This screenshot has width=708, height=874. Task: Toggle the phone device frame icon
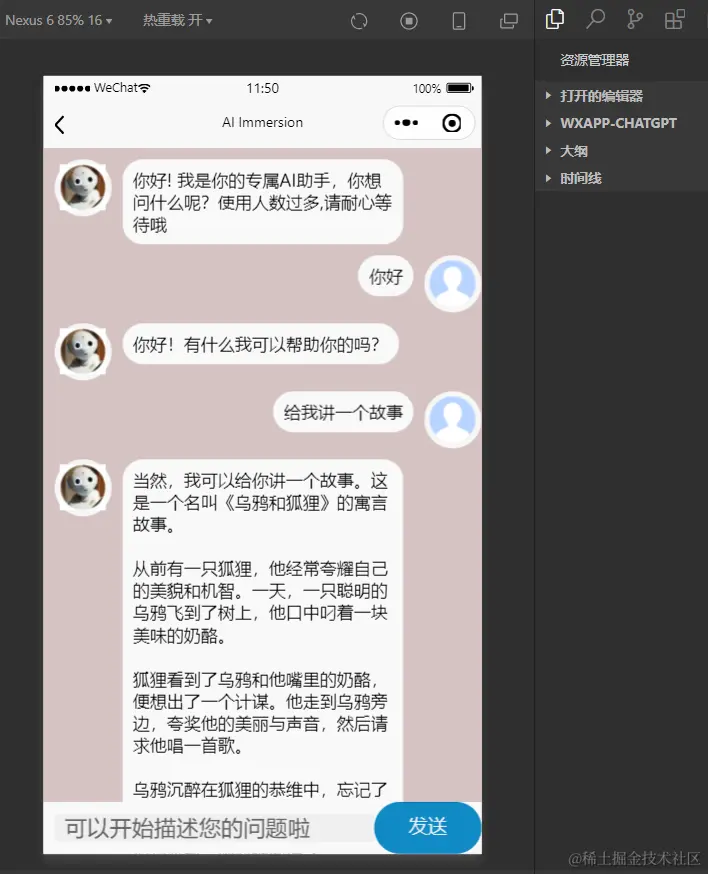click(459, 21)
